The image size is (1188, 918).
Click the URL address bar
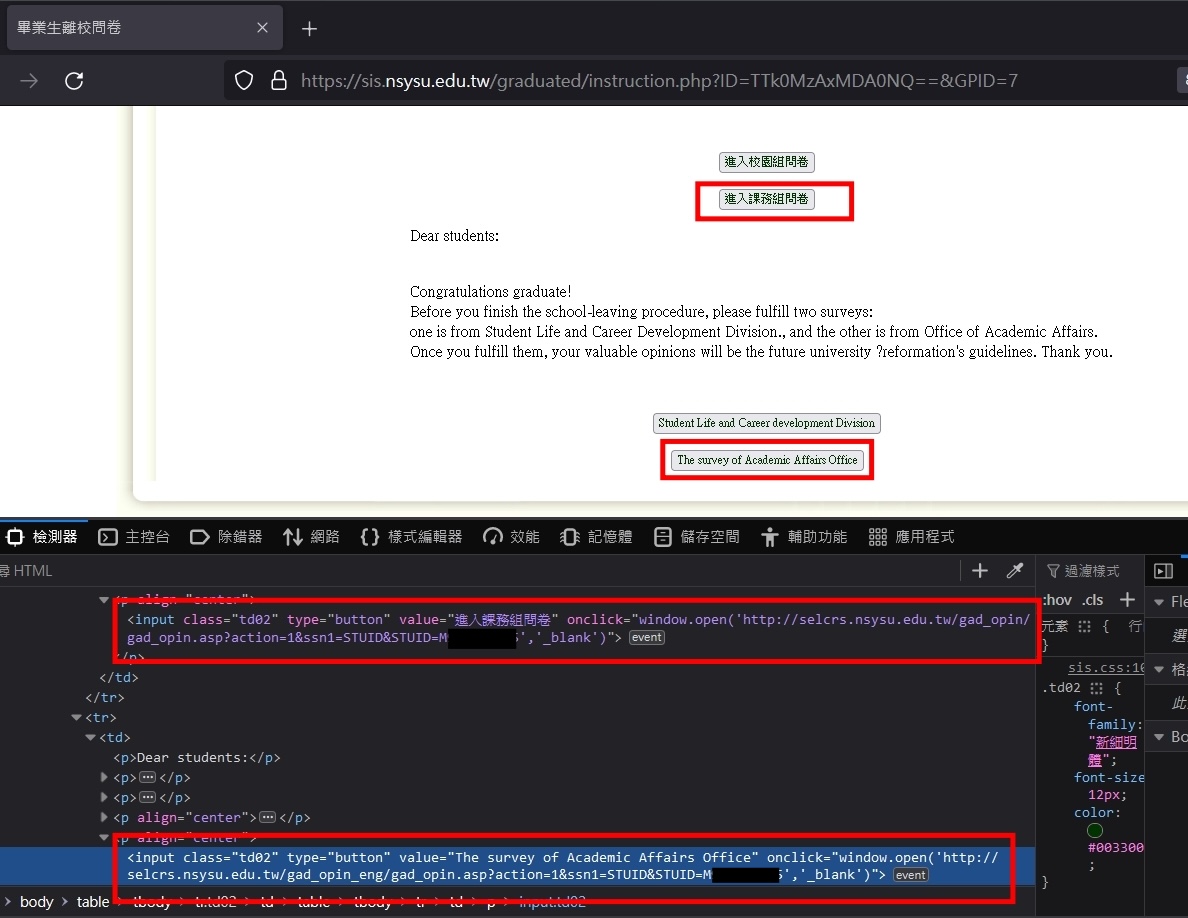pos(659,80)
